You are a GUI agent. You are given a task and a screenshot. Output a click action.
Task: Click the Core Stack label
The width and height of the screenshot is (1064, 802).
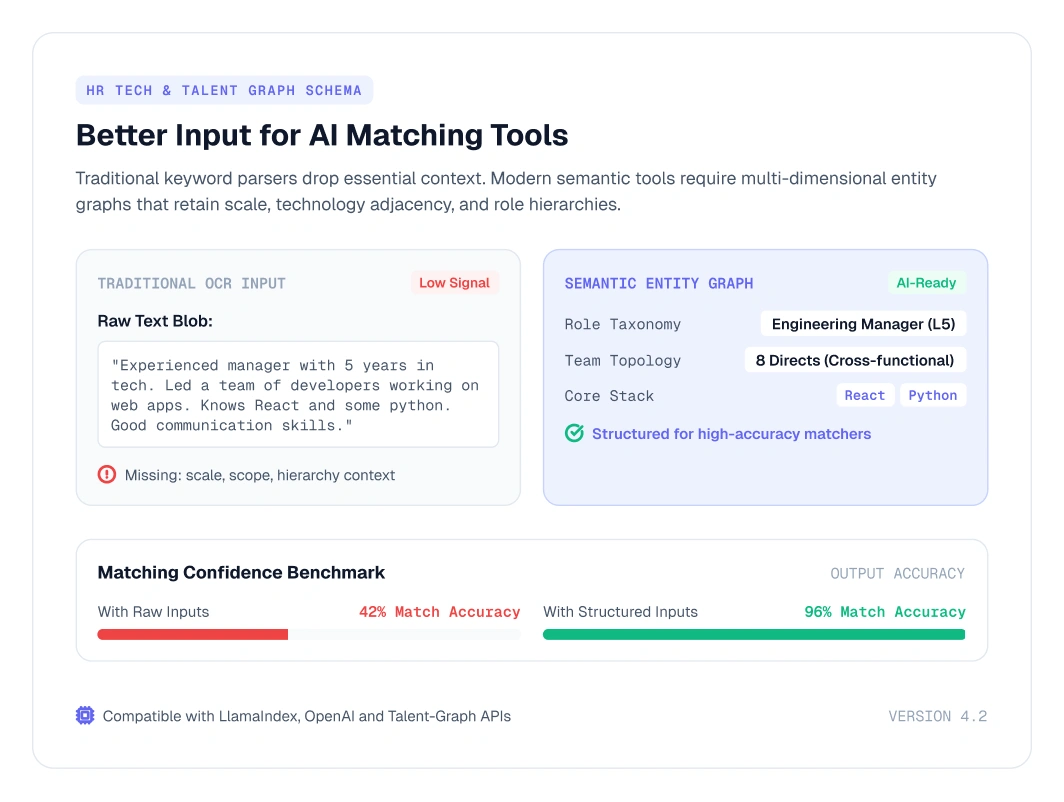pos(609,396)
